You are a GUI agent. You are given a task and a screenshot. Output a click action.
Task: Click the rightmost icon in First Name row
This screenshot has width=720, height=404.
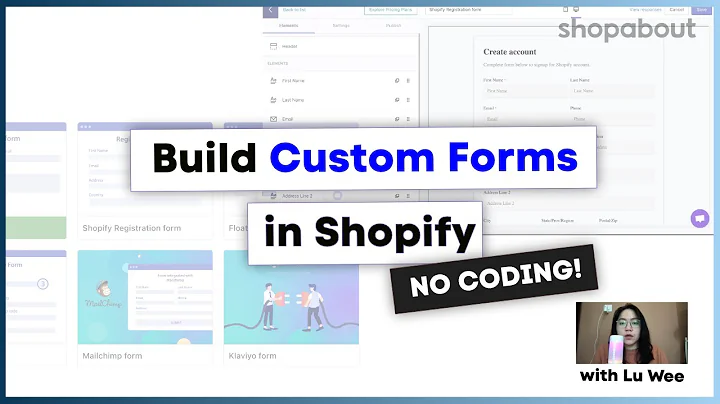point(408,81)
